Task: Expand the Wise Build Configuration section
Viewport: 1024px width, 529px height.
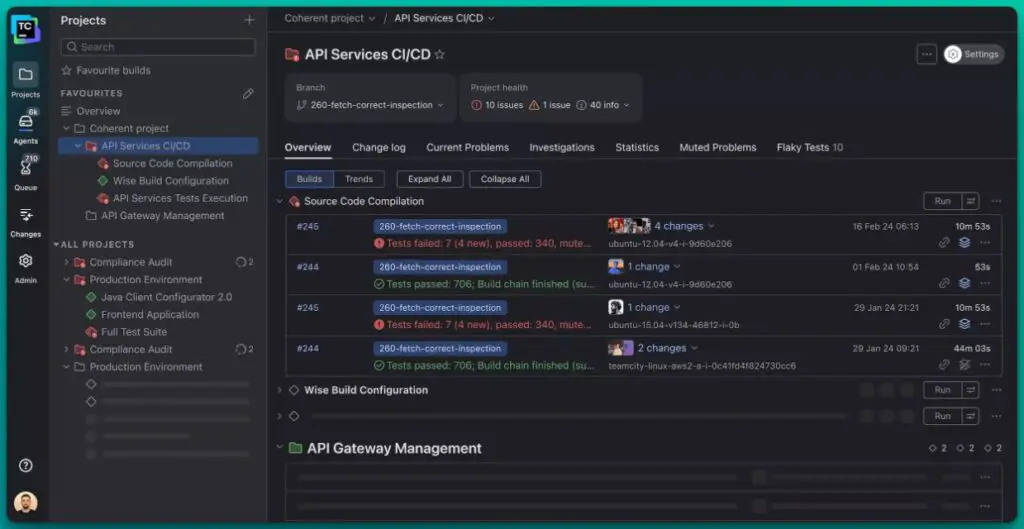Action: pos(280,390)
